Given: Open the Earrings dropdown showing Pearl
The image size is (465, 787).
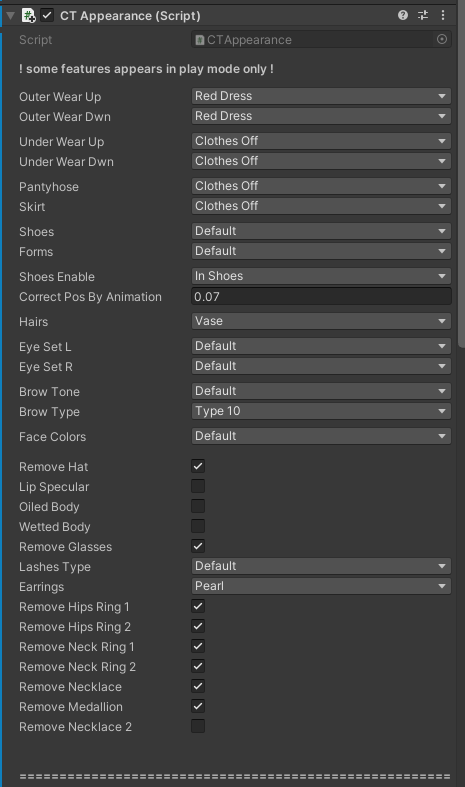Looking at the screenshot, I should click(321, 586).
